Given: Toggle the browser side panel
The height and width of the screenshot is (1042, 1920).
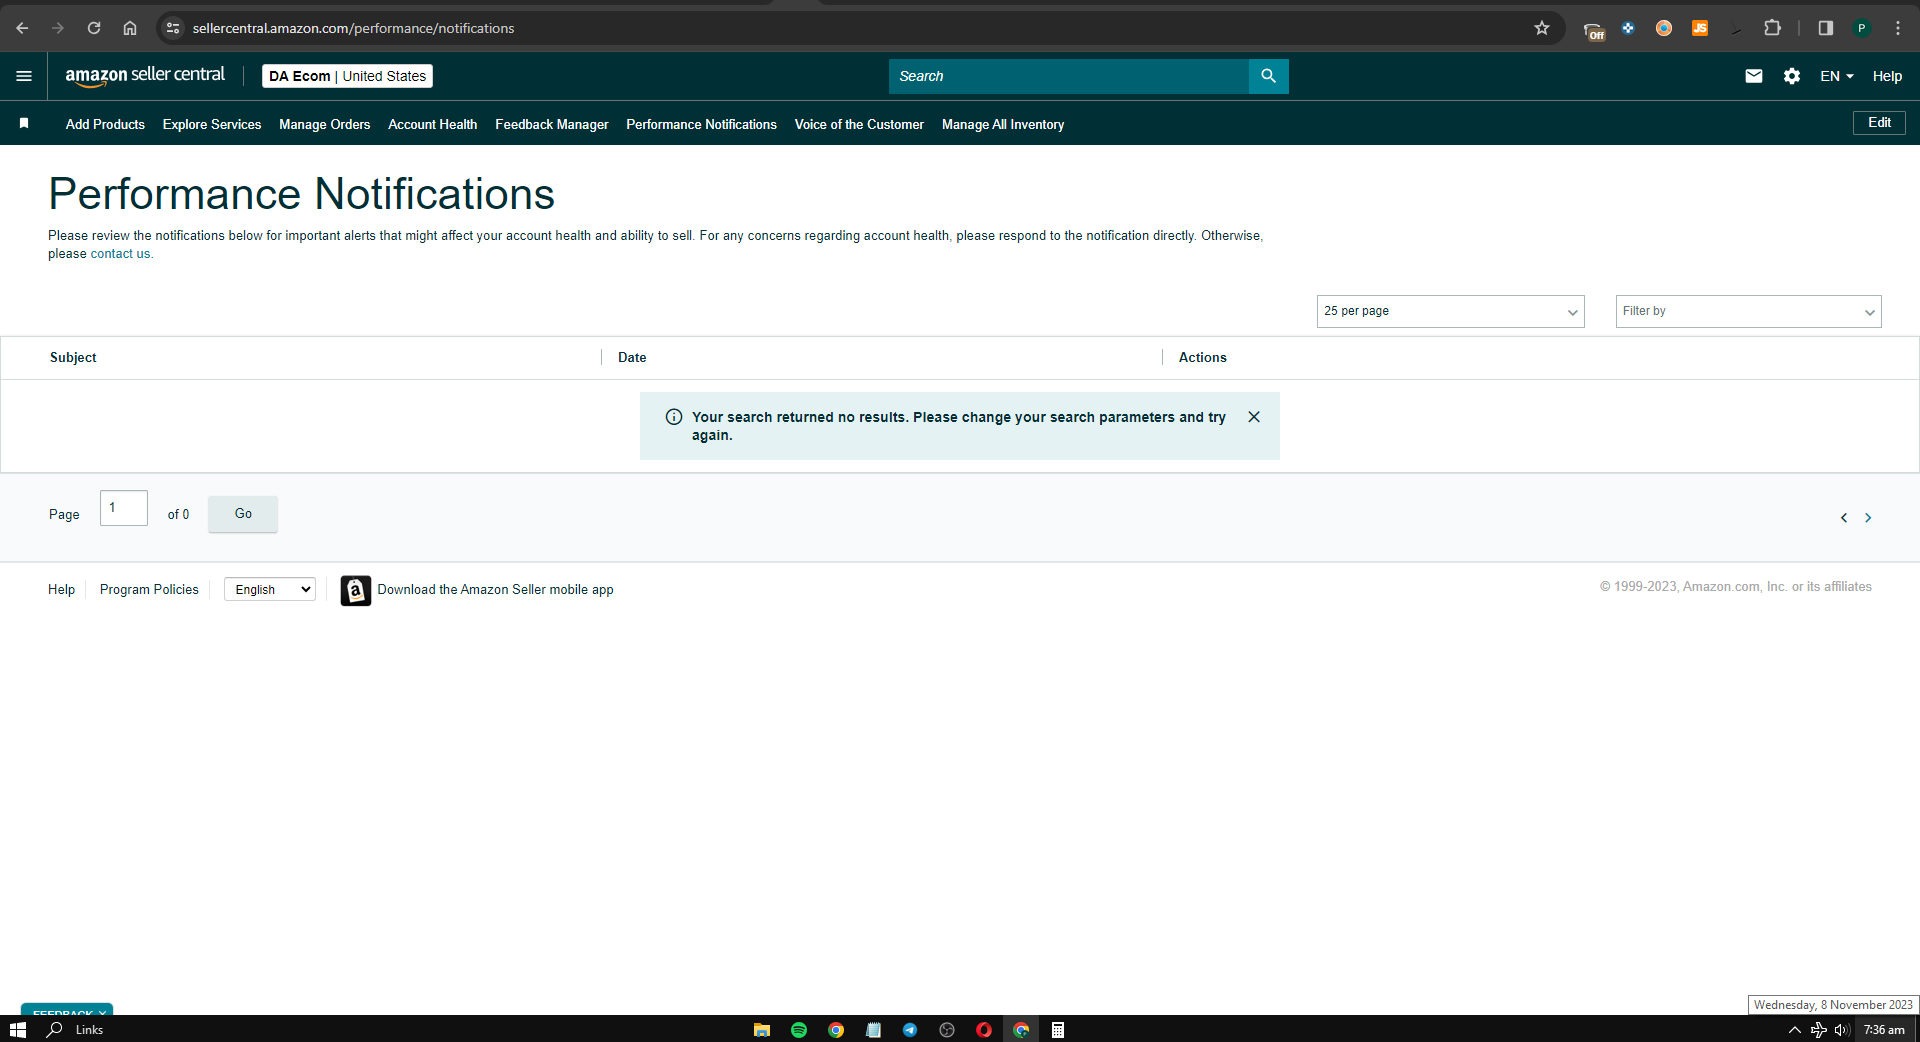Looking at the screenshot, I should click(1826, 28).
